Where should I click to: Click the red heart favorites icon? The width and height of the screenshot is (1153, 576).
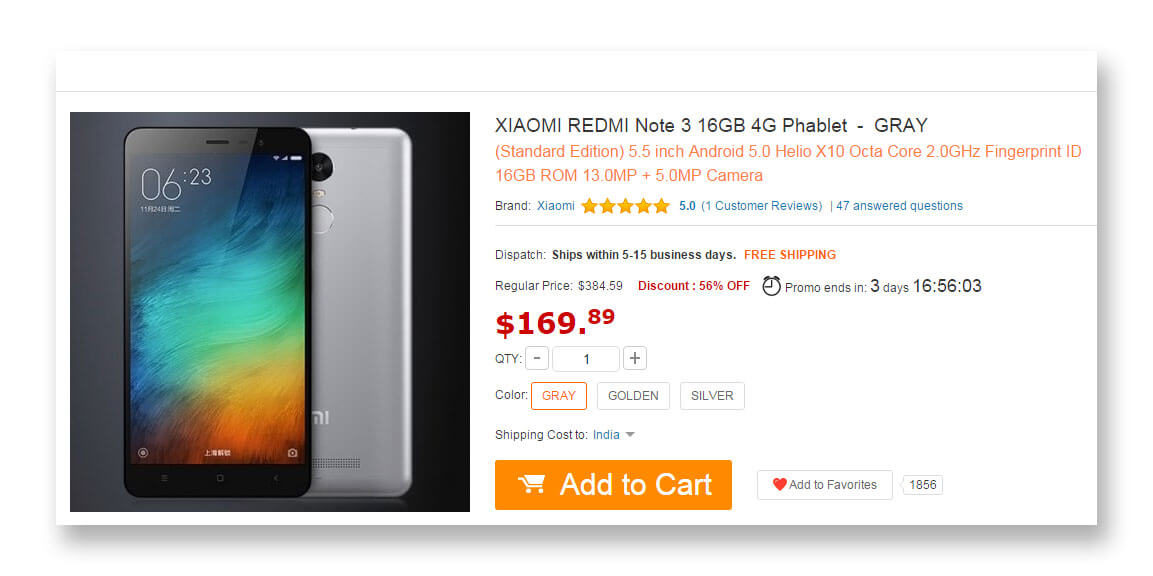779,485
